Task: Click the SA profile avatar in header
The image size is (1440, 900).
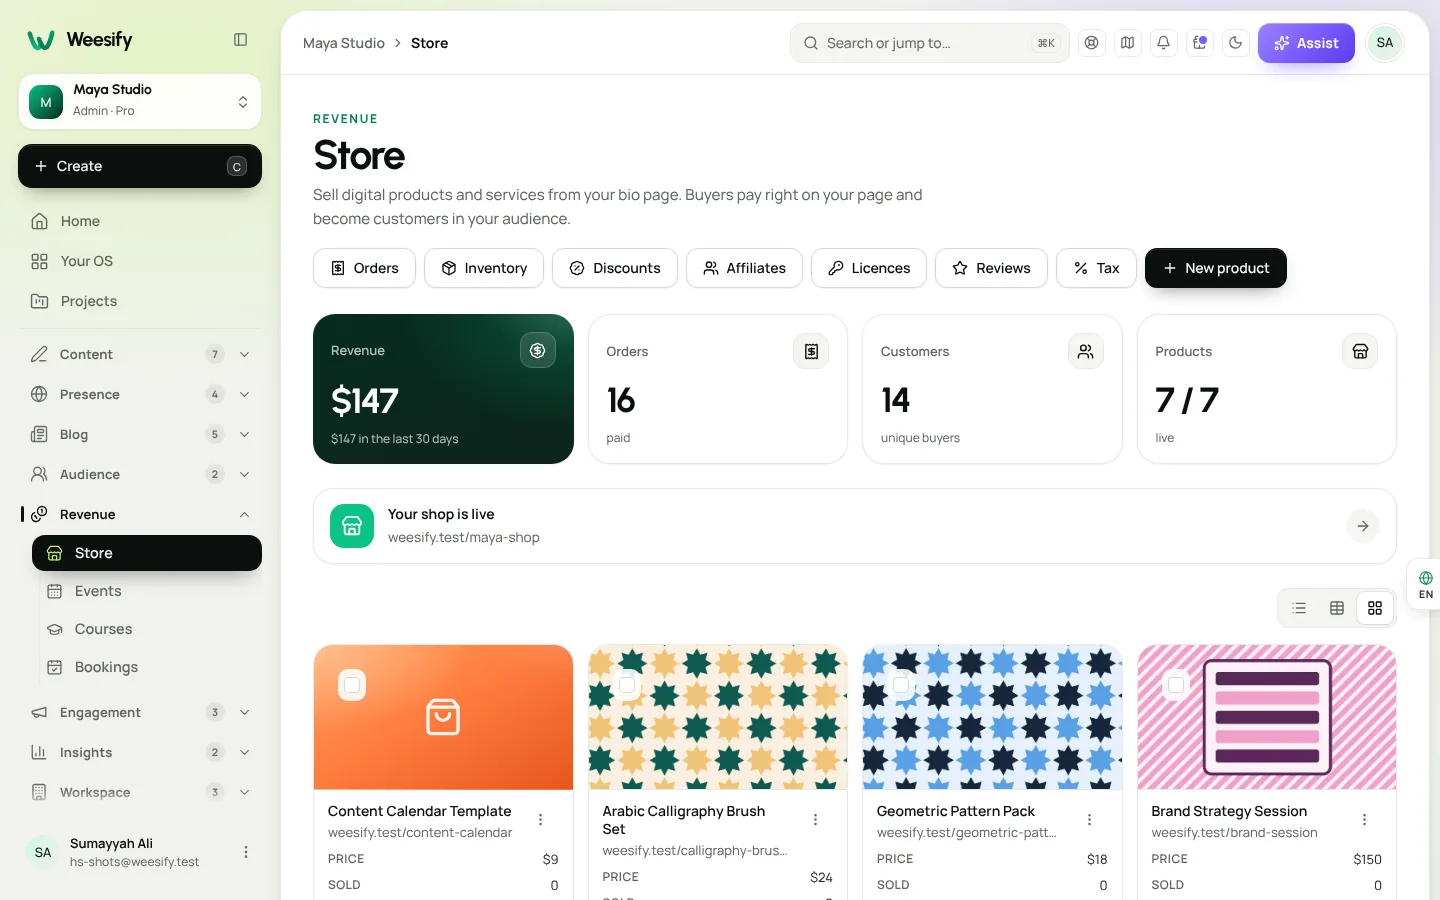Action: click(1385, 43)
